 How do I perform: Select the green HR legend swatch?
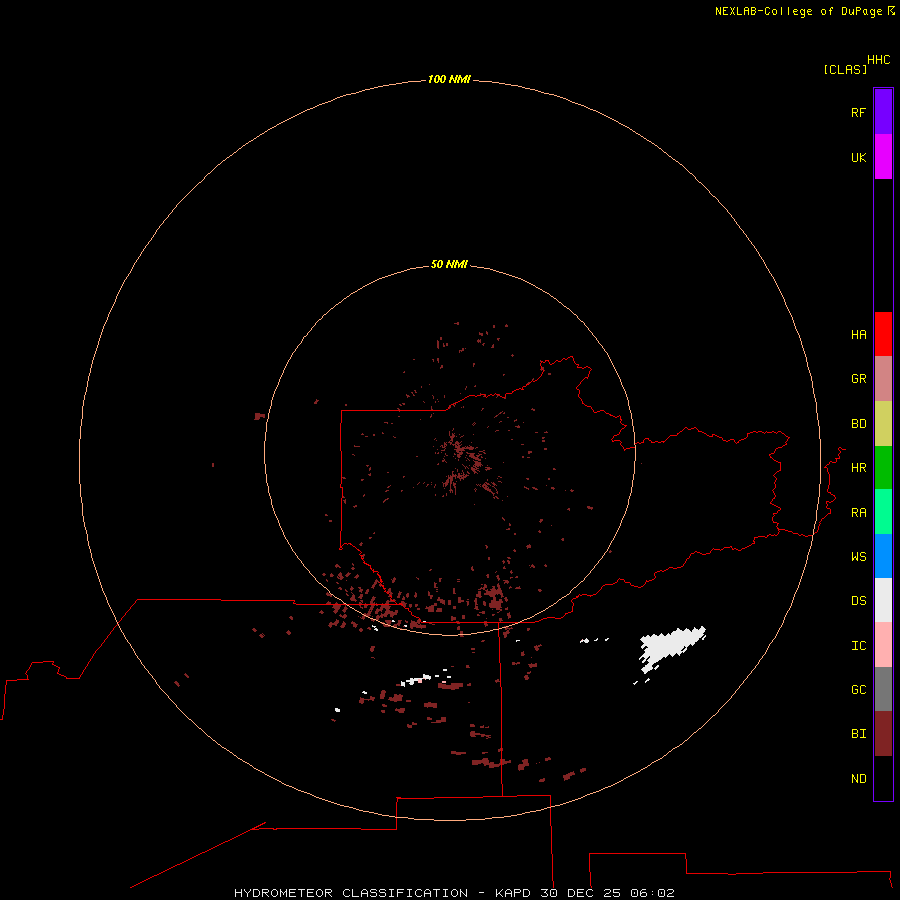[883, 468]
